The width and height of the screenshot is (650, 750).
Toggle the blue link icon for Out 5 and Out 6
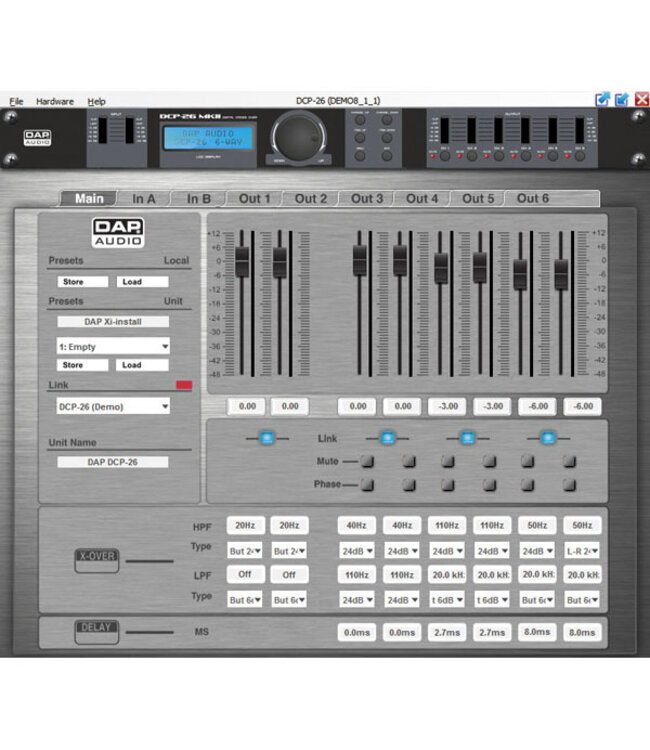click(x=548, y=438)
